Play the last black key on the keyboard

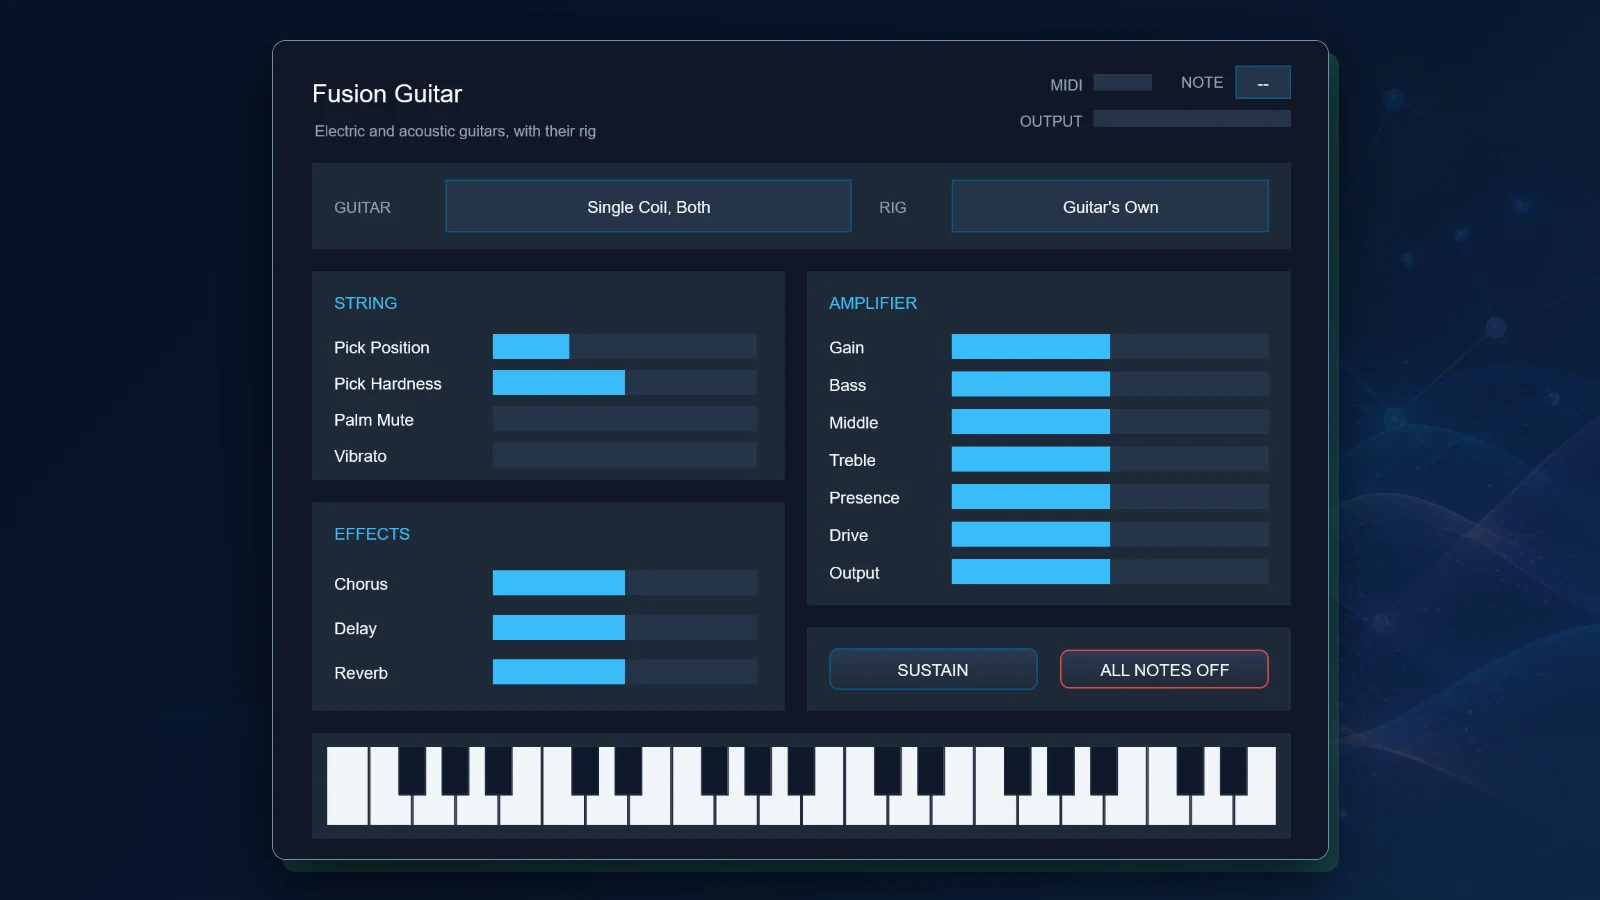[x=1234, y=770]
